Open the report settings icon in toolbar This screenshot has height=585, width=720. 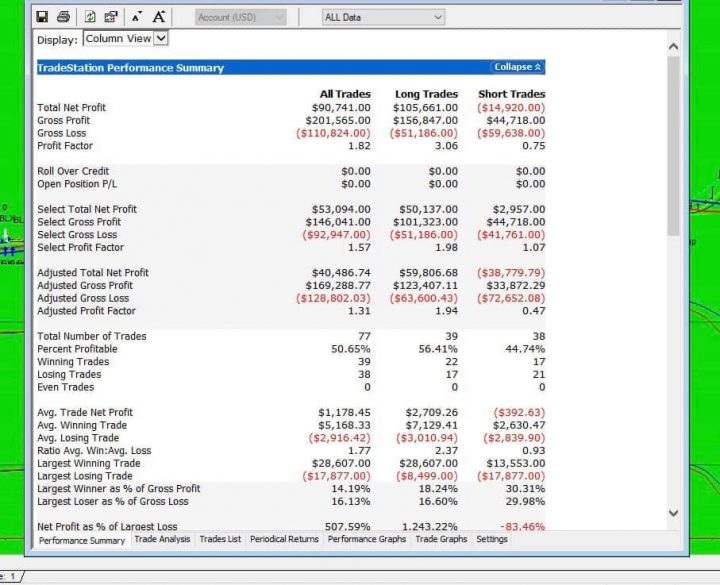coord(111,17)
